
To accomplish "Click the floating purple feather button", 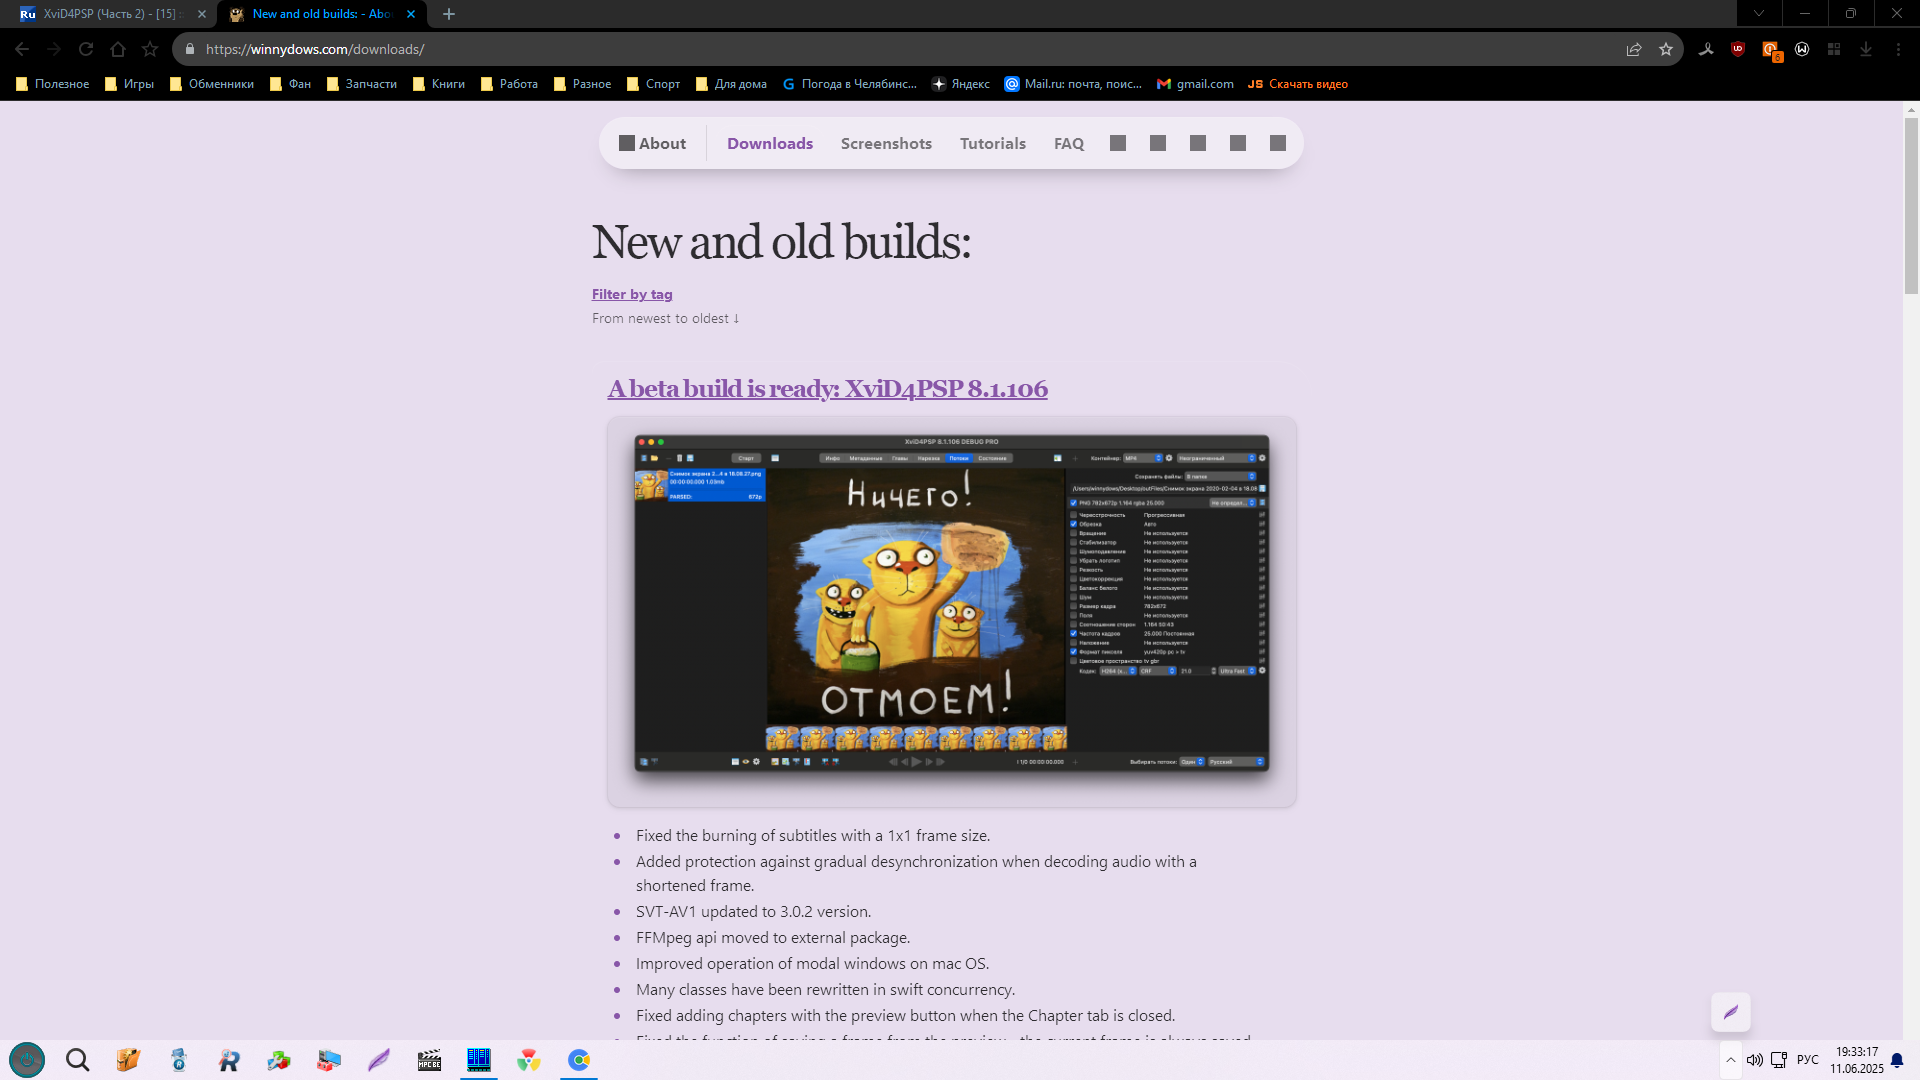I will pos(1731,1012).
